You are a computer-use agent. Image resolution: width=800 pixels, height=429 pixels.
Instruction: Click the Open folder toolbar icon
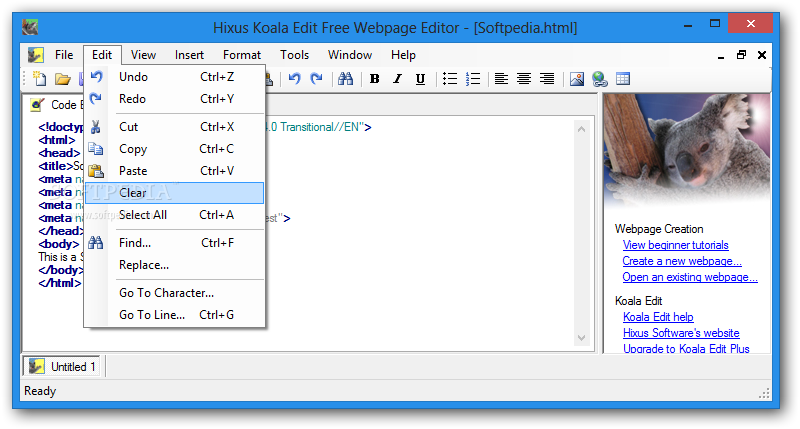click(63, 79)
